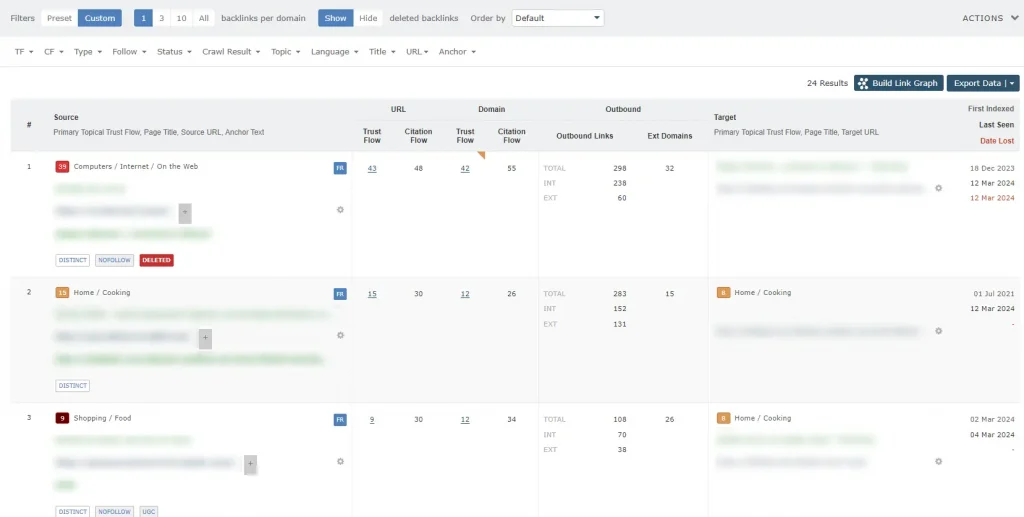The width and height of the screenshot is (1024, 517).
Task: Sort by Domain Trust Flow column header
Action: (x=465, y=136)
